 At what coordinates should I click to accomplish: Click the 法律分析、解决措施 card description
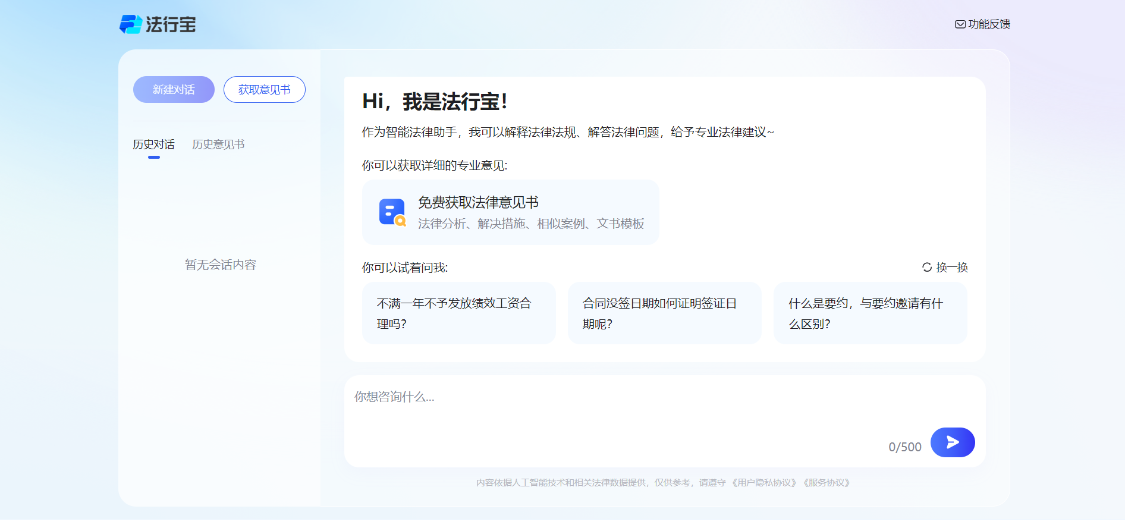(x=531, y=224)
